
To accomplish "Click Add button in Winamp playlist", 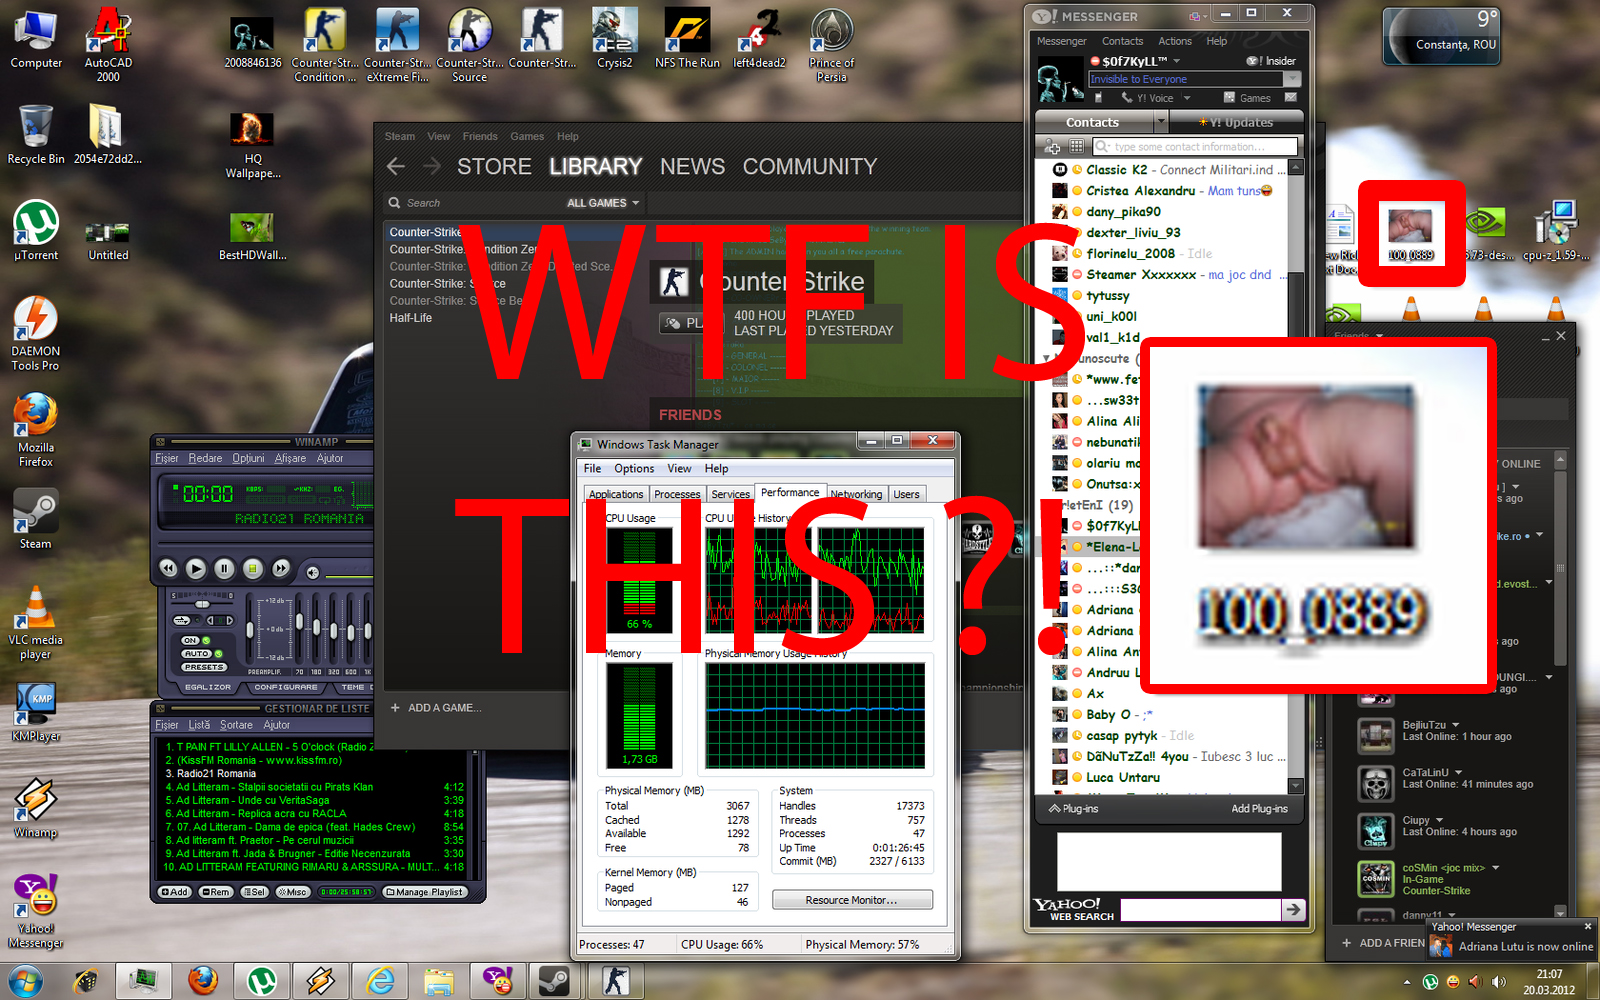I will (175, 892).
